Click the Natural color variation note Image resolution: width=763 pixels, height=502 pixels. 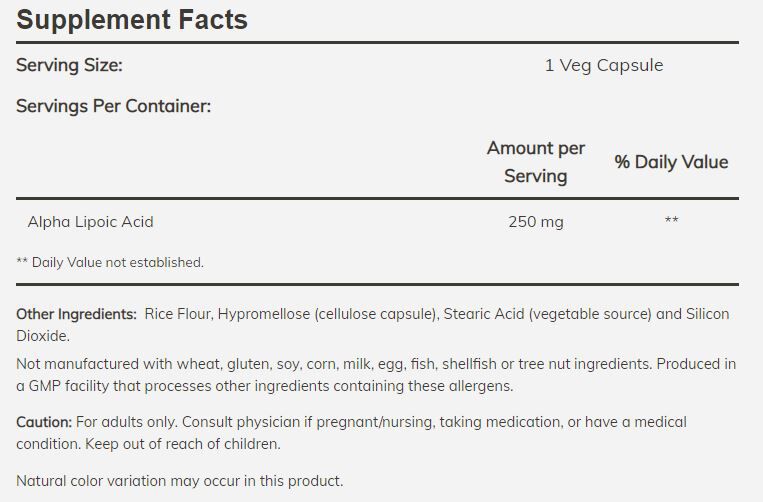(179, 481)
